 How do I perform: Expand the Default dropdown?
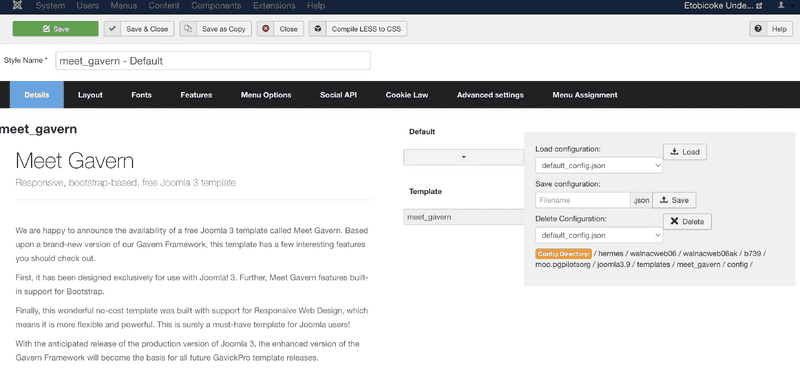463,157
